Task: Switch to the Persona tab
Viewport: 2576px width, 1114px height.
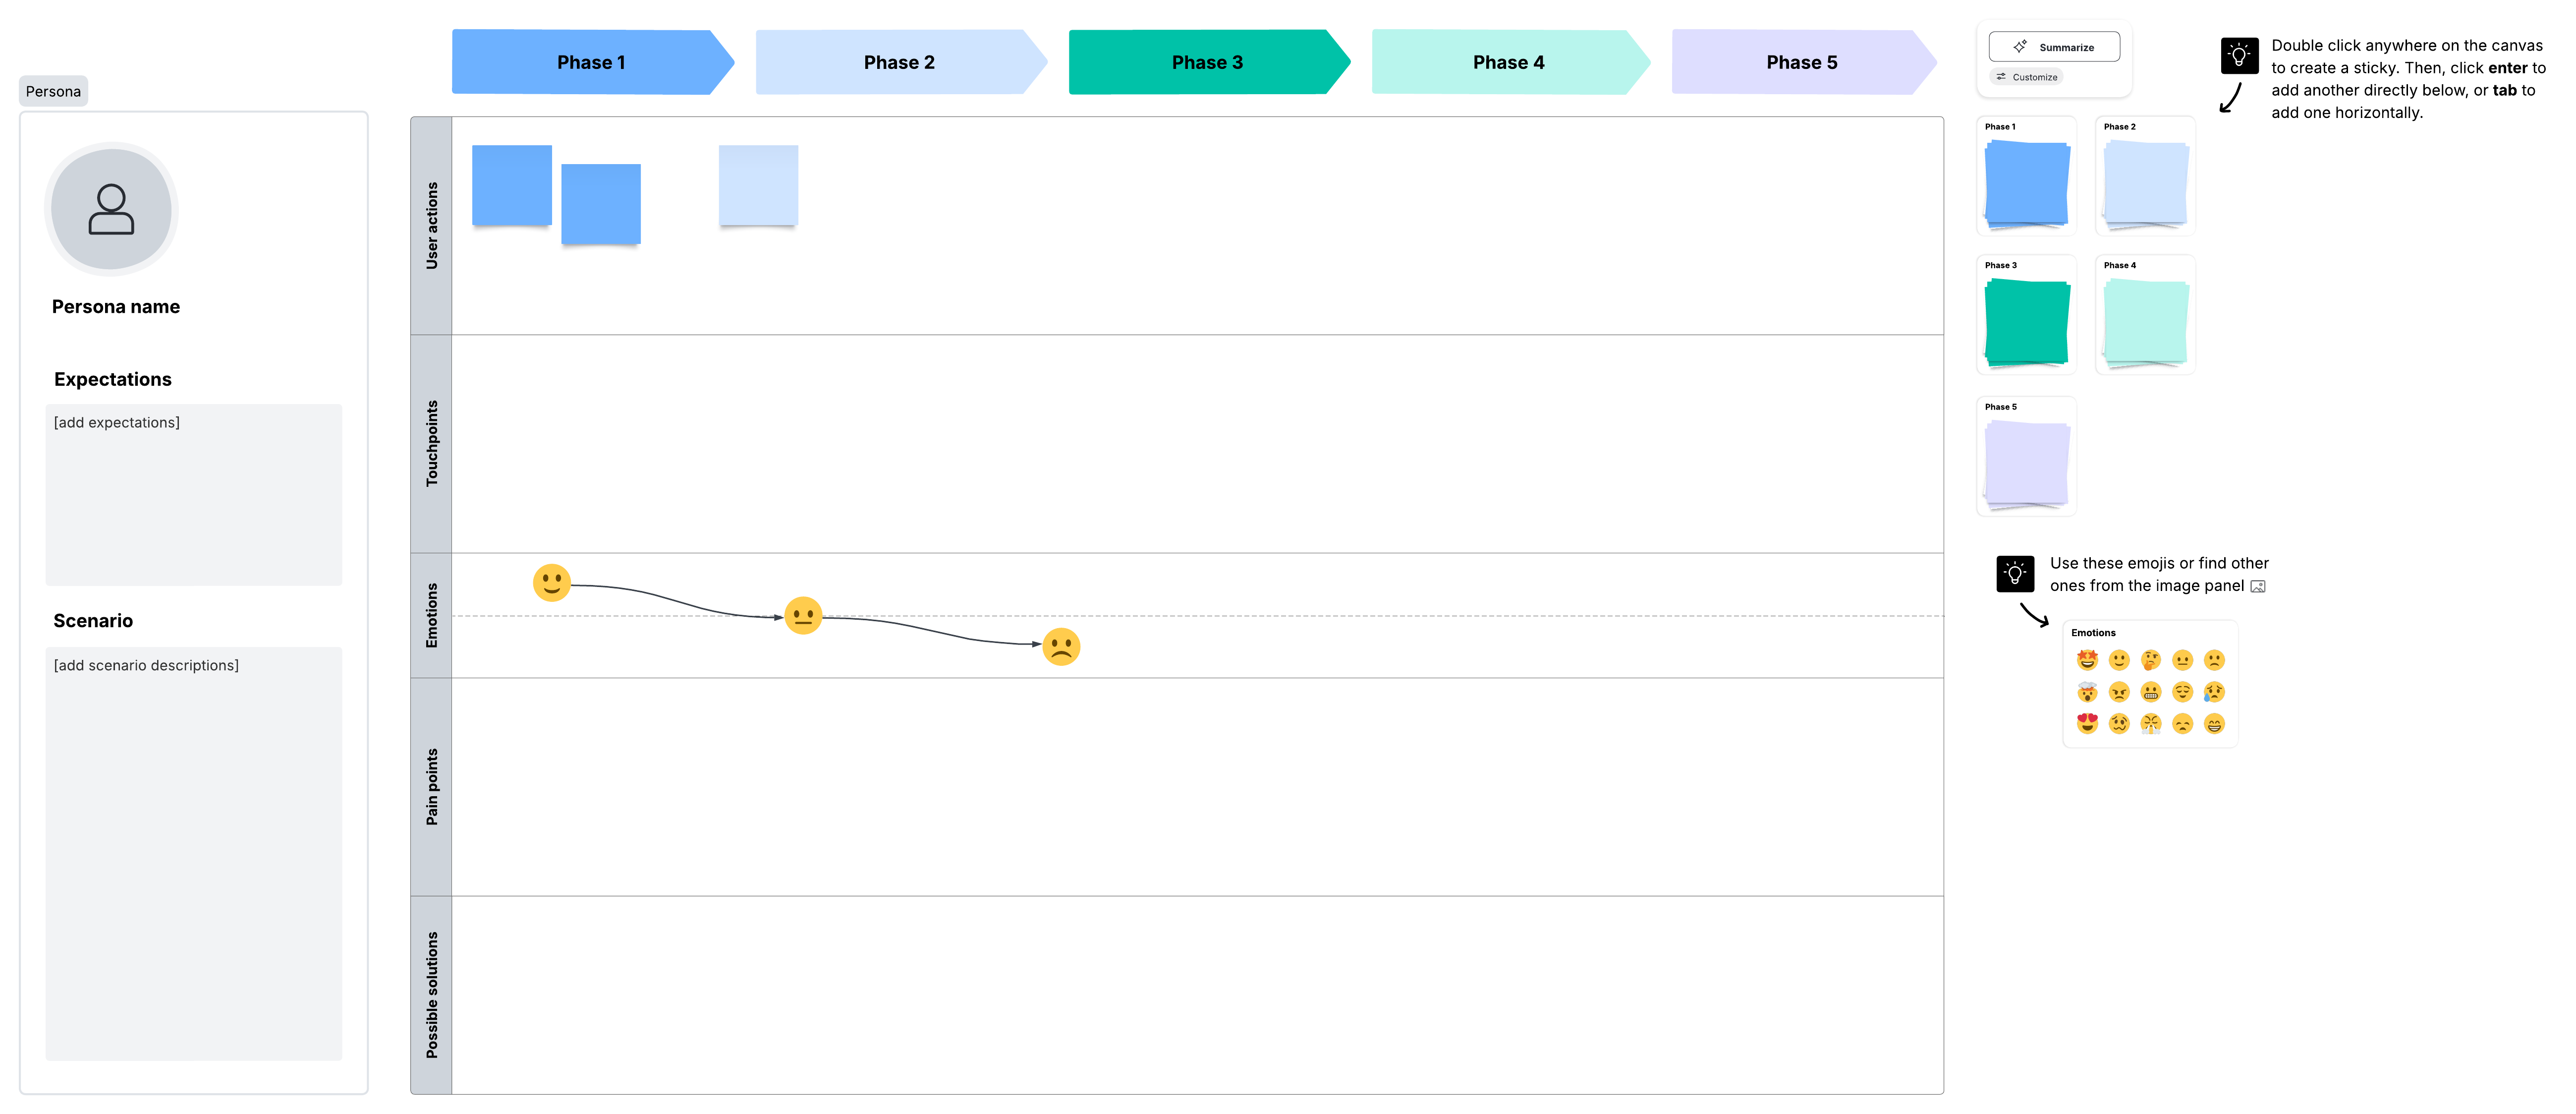Action: coord(53,91)
